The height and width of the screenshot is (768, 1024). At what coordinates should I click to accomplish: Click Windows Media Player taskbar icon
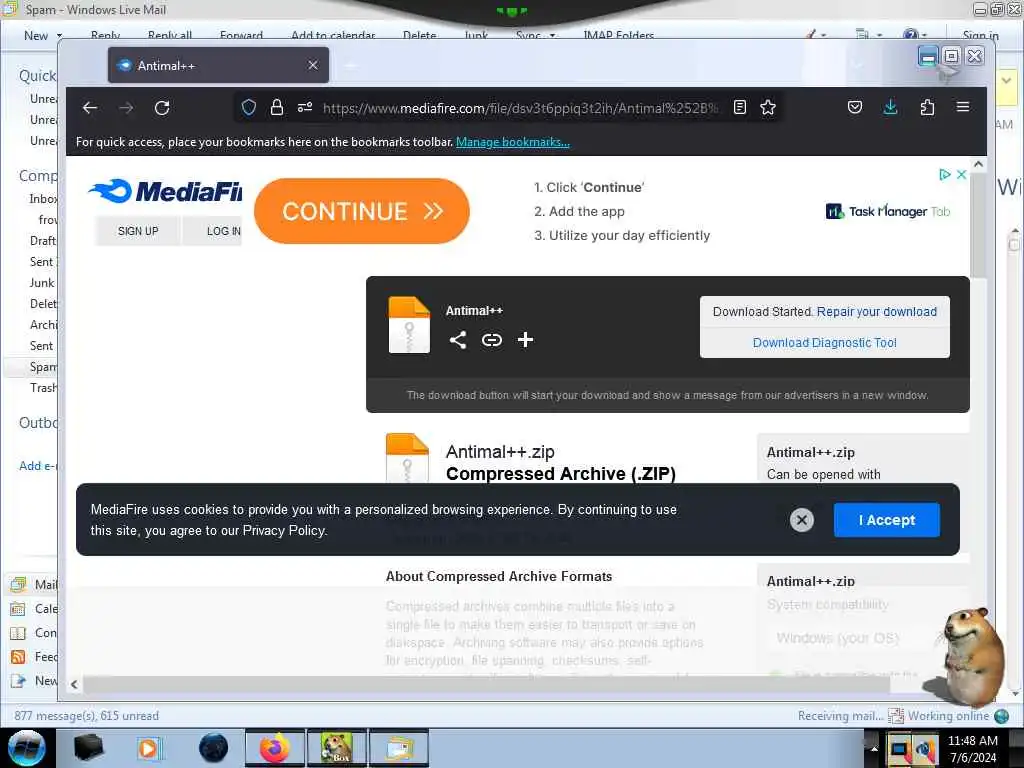pyautogui.click(x=148, y=748)
